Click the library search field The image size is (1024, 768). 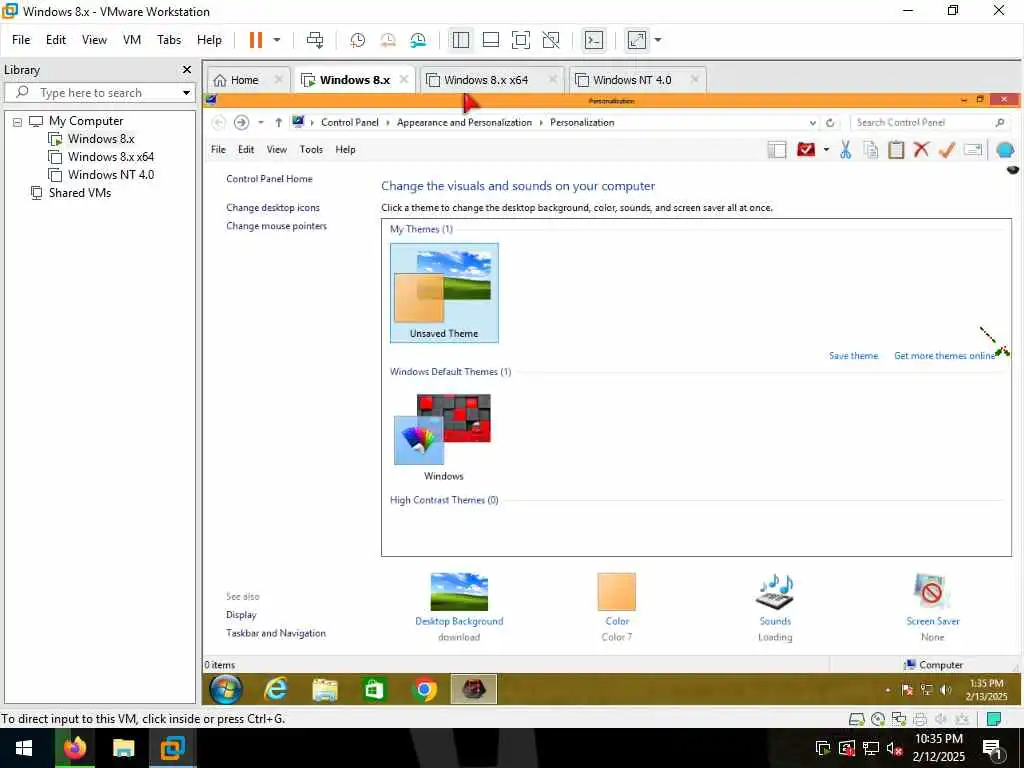99,93
